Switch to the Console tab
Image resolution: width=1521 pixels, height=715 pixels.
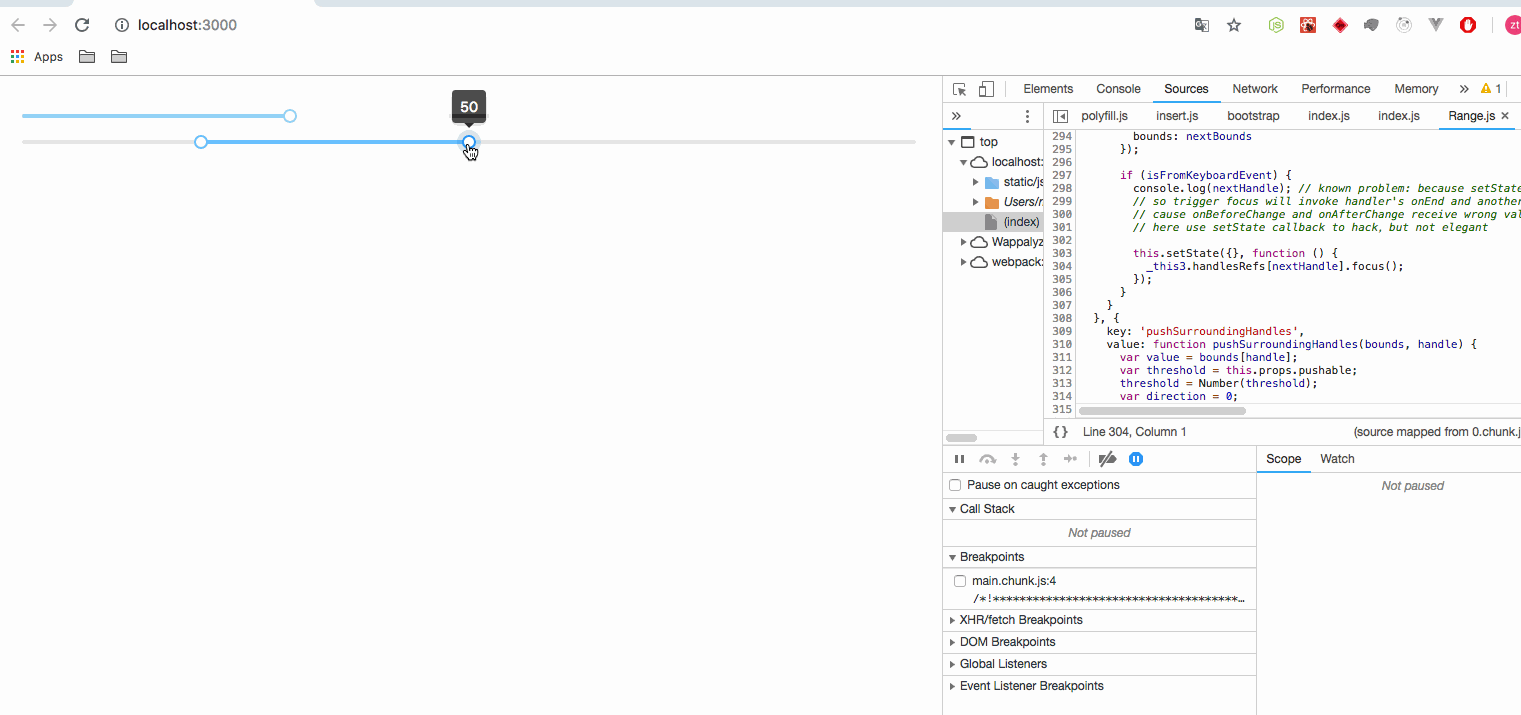tap(1118, 89)
